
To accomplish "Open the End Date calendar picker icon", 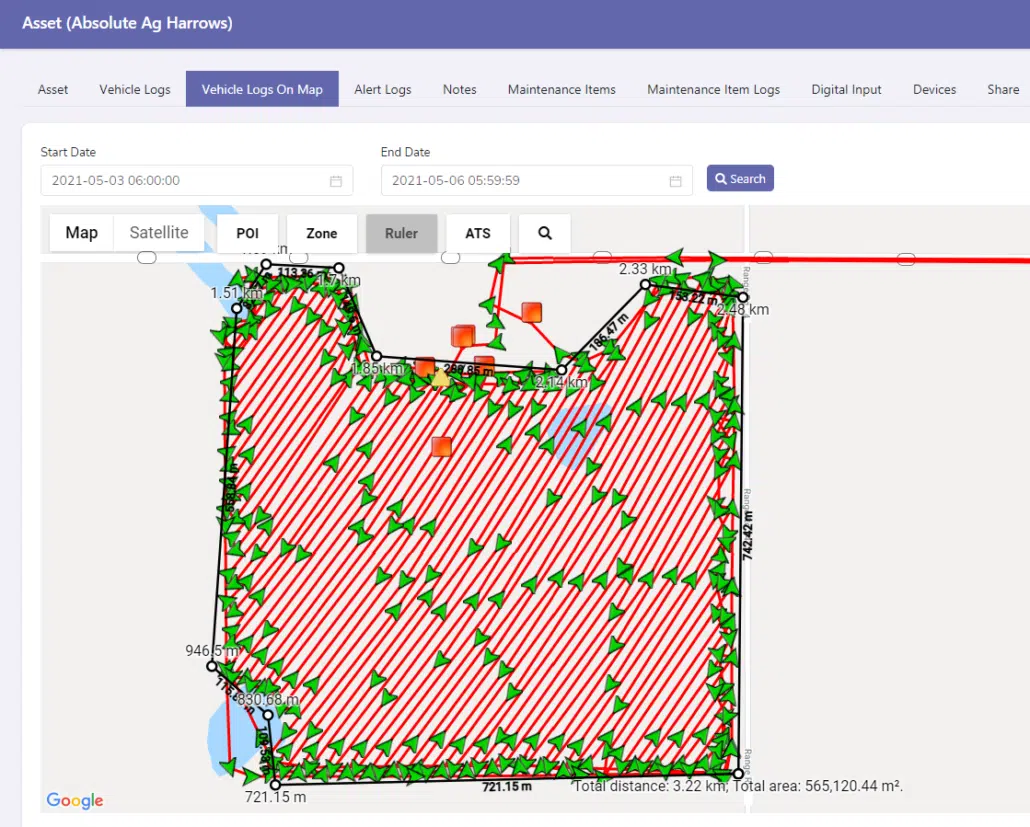I will [676, 181].
